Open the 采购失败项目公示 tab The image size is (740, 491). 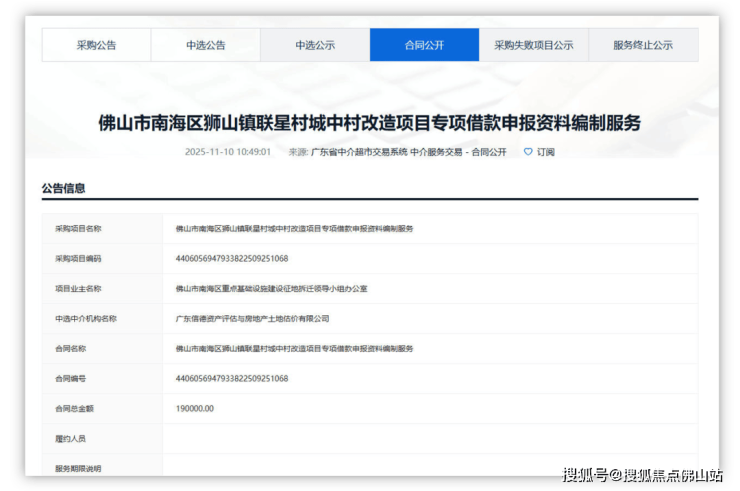point(533,45)
